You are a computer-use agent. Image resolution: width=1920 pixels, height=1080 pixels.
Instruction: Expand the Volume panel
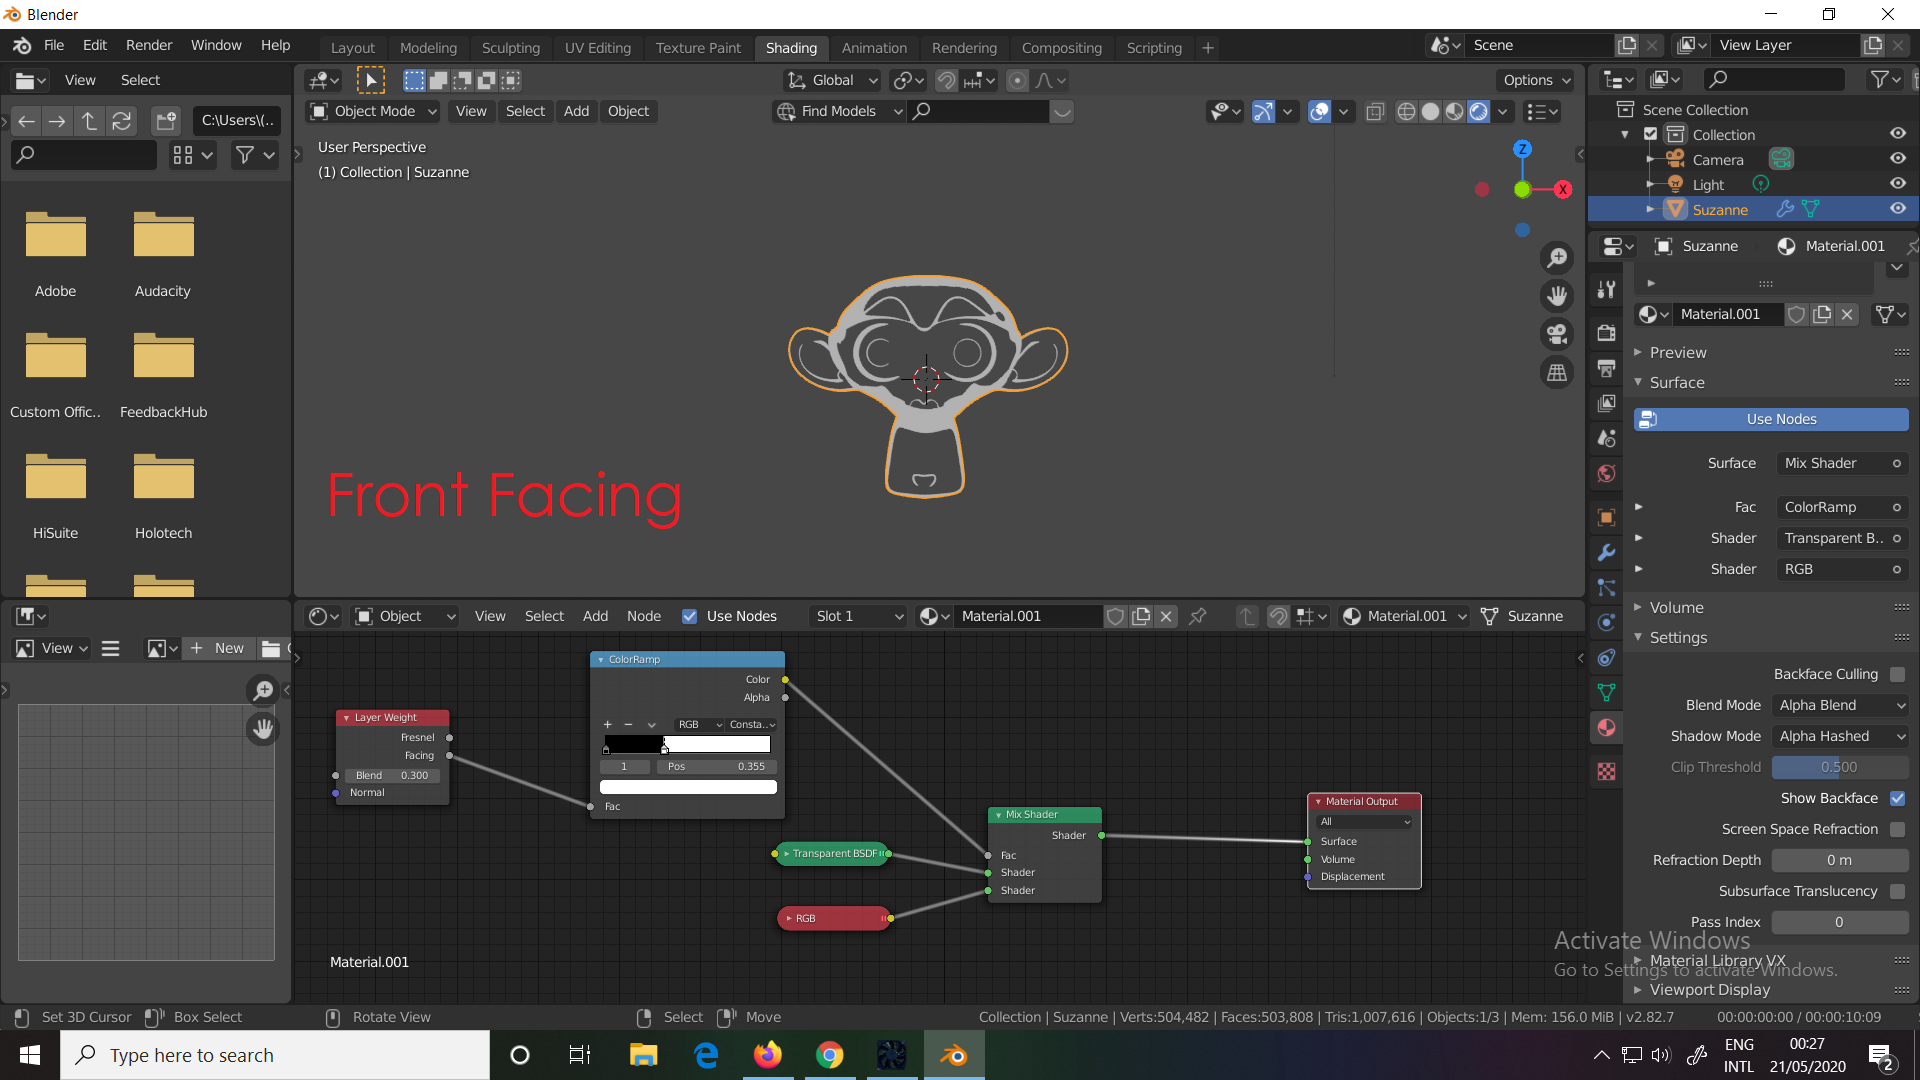(1676, 607)
